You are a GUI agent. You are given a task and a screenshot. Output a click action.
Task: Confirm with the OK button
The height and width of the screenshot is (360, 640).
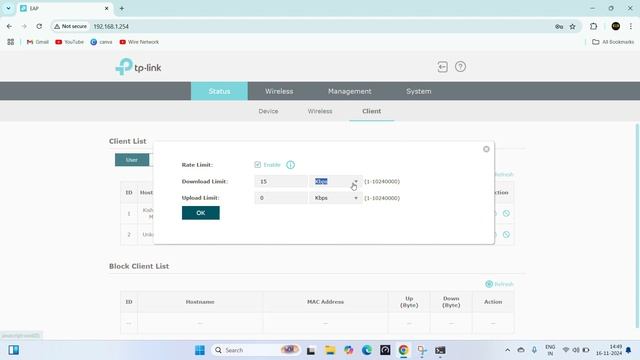tap(201, 213)
